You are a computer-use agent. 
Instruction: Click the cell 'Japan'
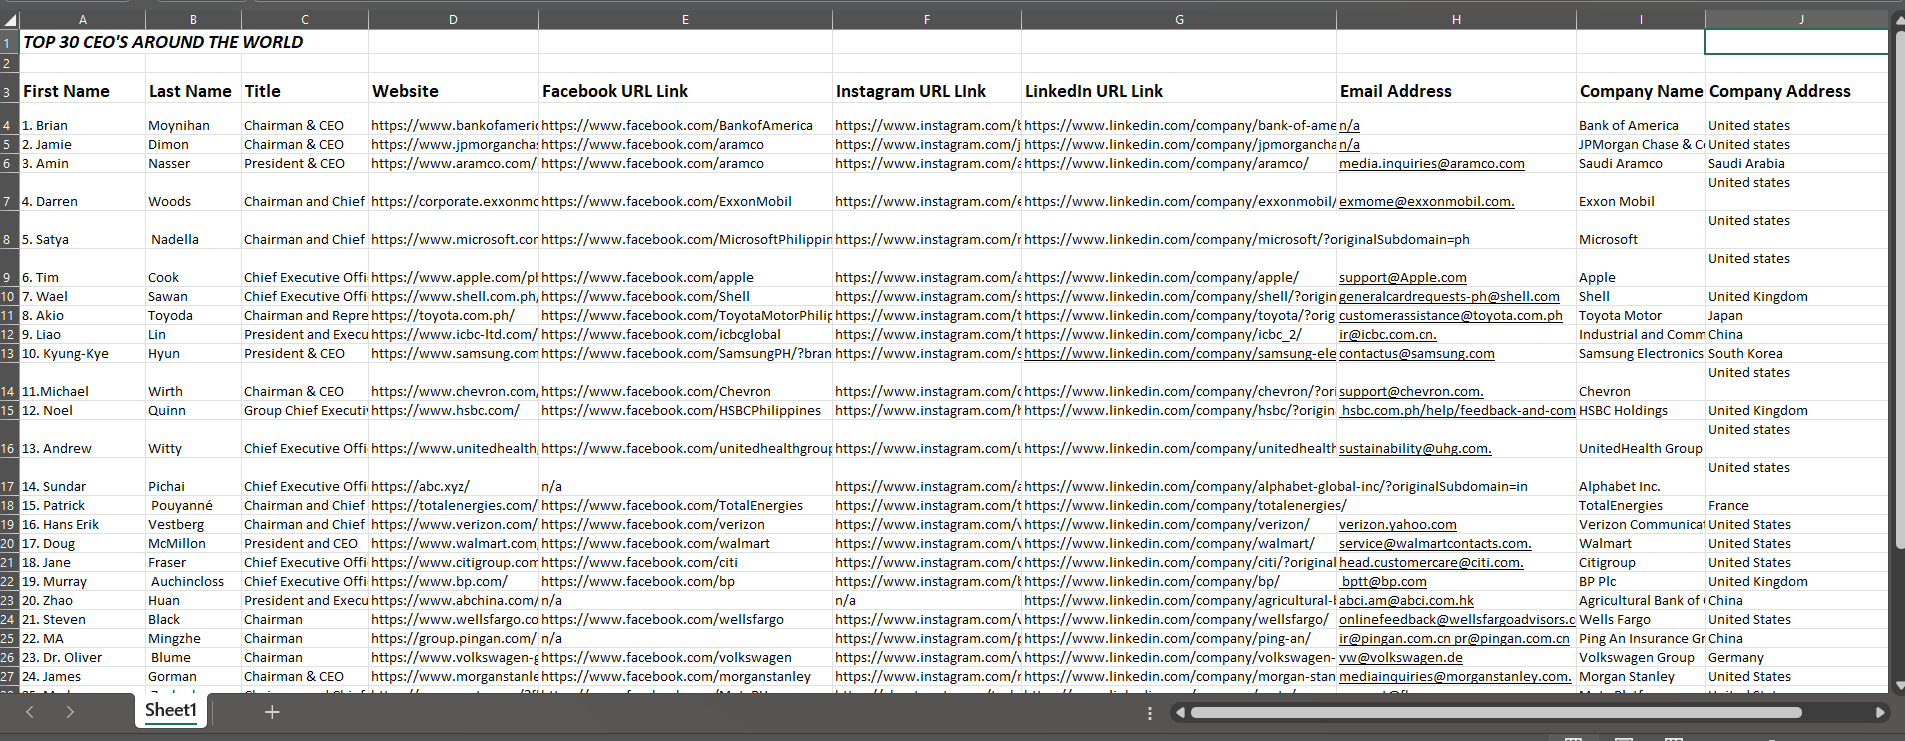(x=1797, y=315)
